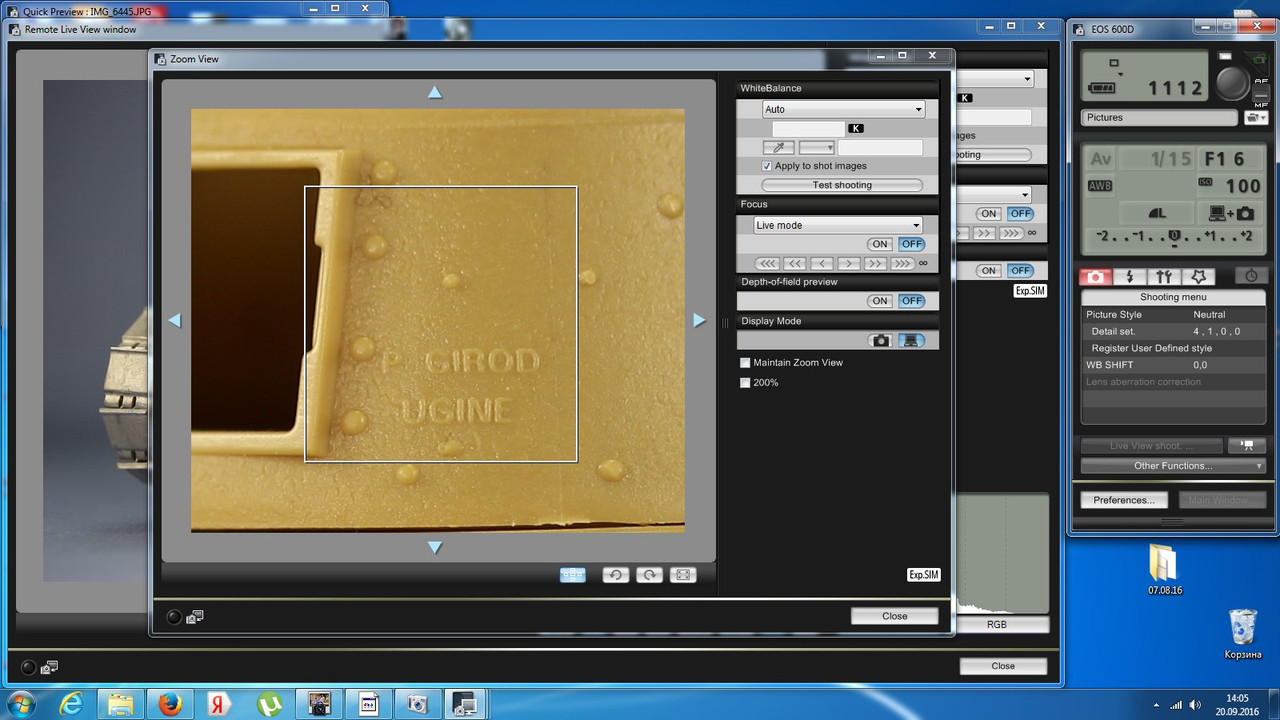This screenshot has height=720, width=1280.
Task: Open uTorrent from the taskbar
Action: point(269,704)
